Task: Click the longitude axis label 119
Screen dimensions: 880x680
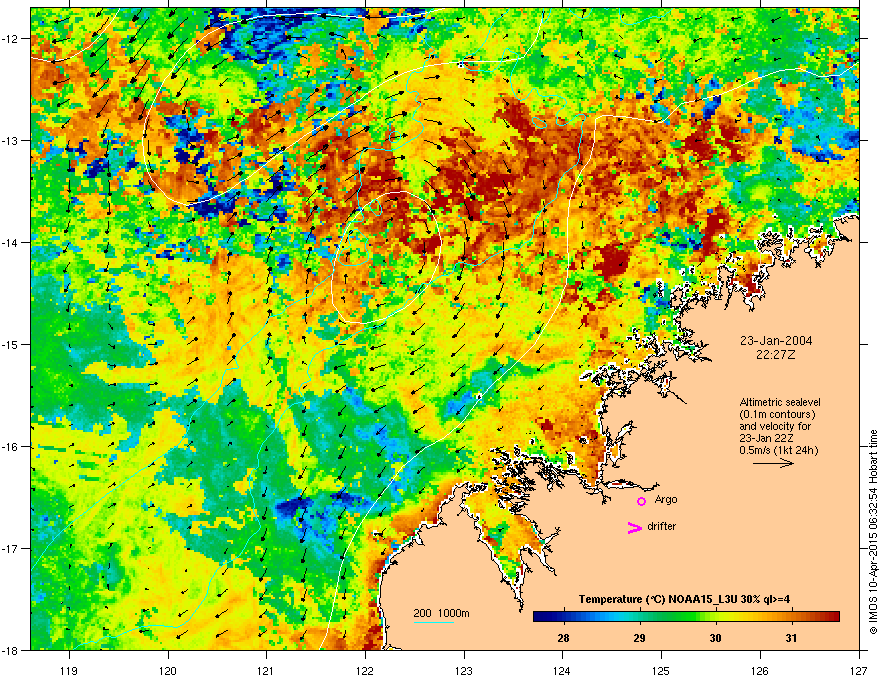Action: 69,670
